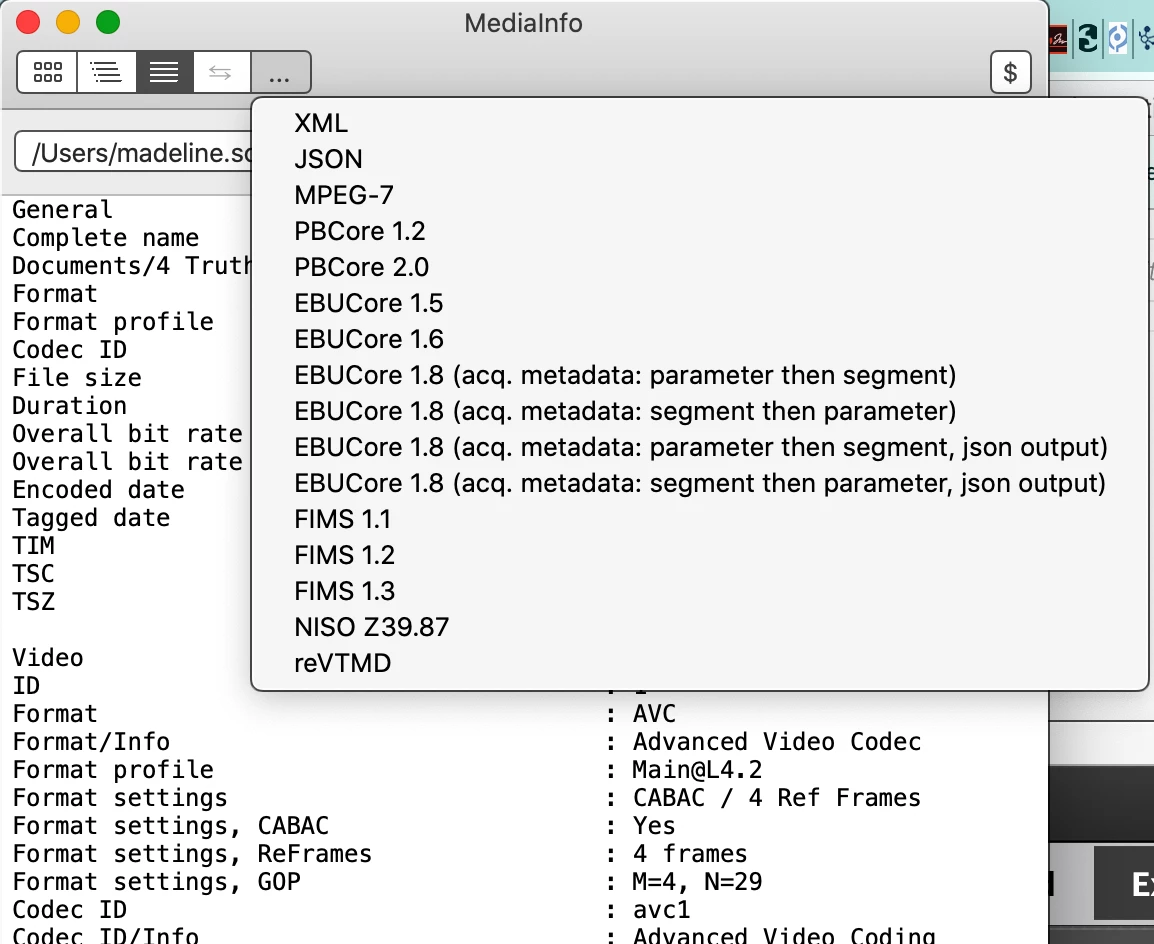Click the dark green swirl icon in background window

click(1088, 38)
